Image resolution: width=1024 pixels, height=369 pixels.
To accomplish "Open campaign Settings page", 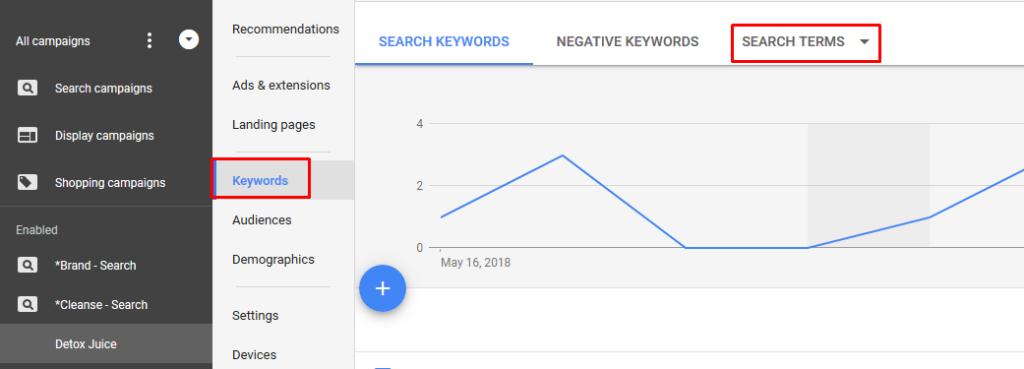I will tap(255, 315).
